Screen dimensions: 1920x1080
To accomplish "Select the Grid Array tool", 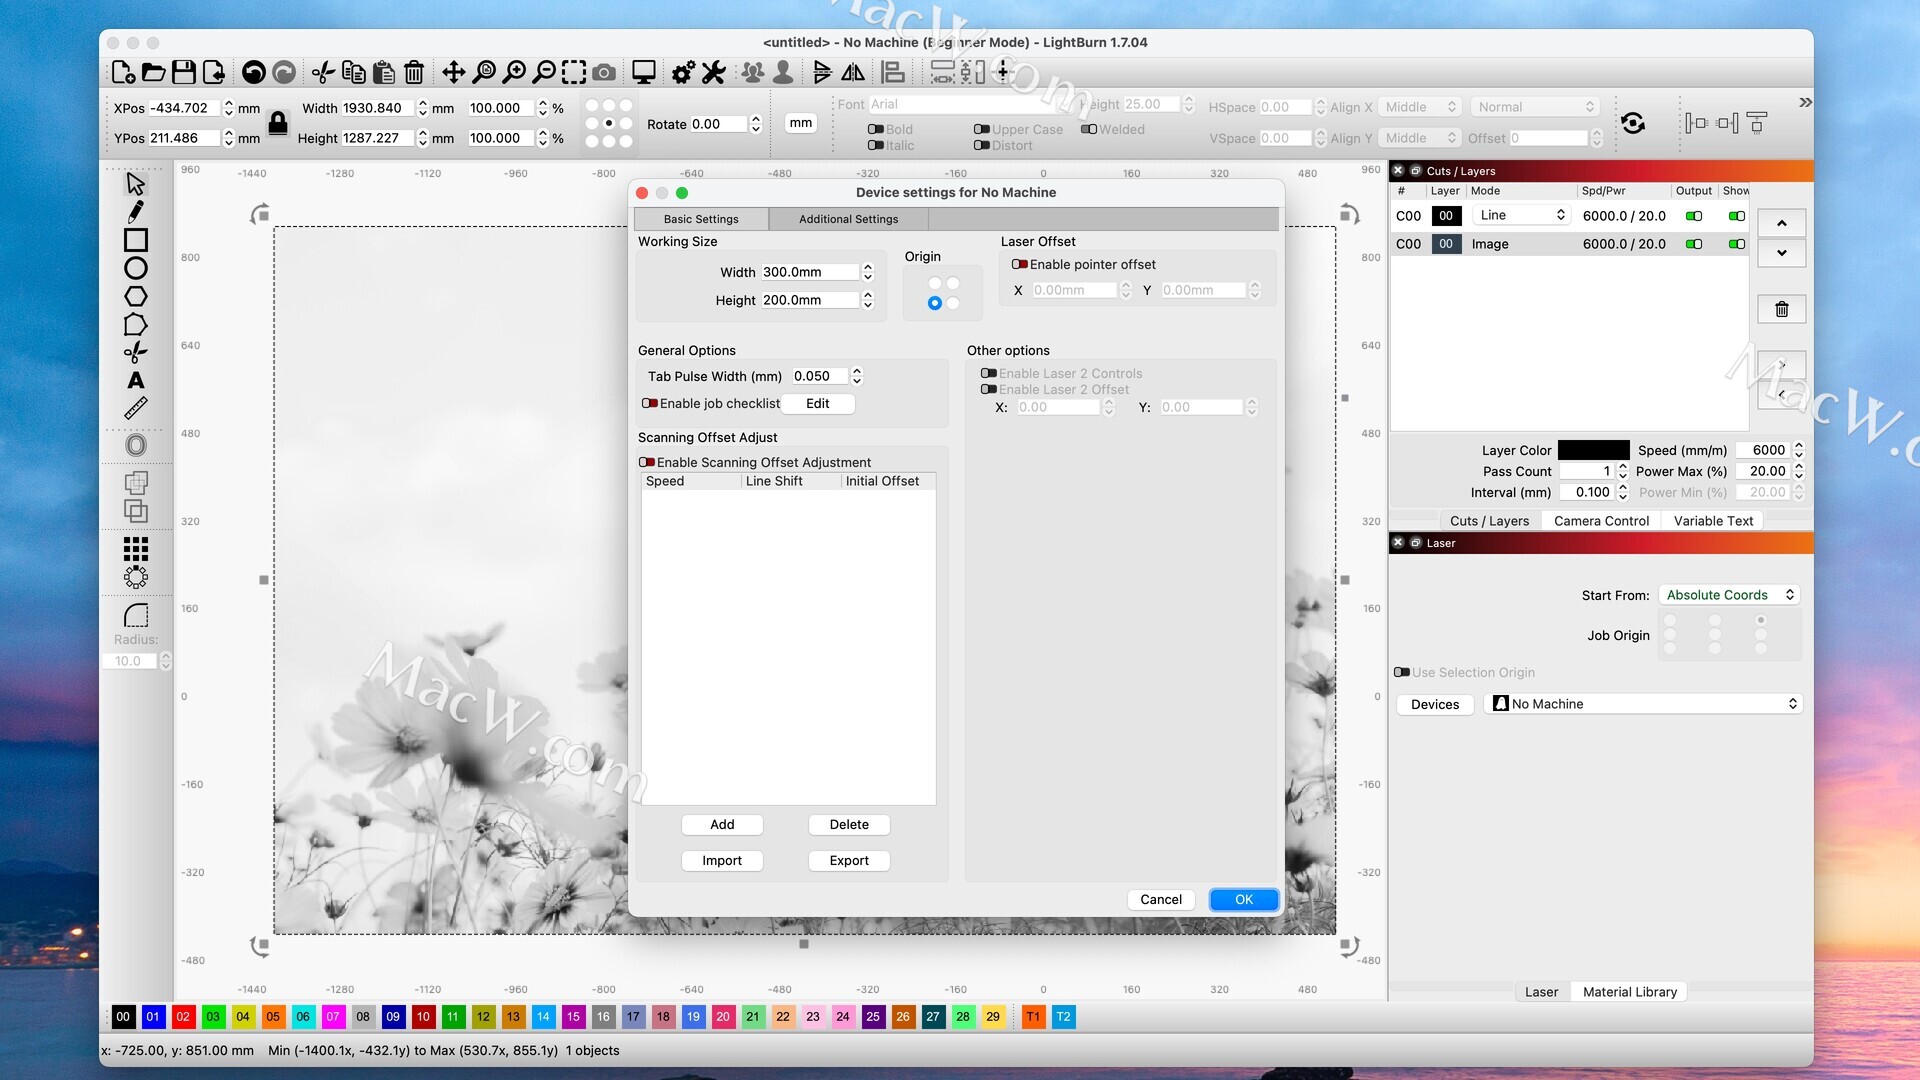I will pyautogui.click(x=136, y=548).
